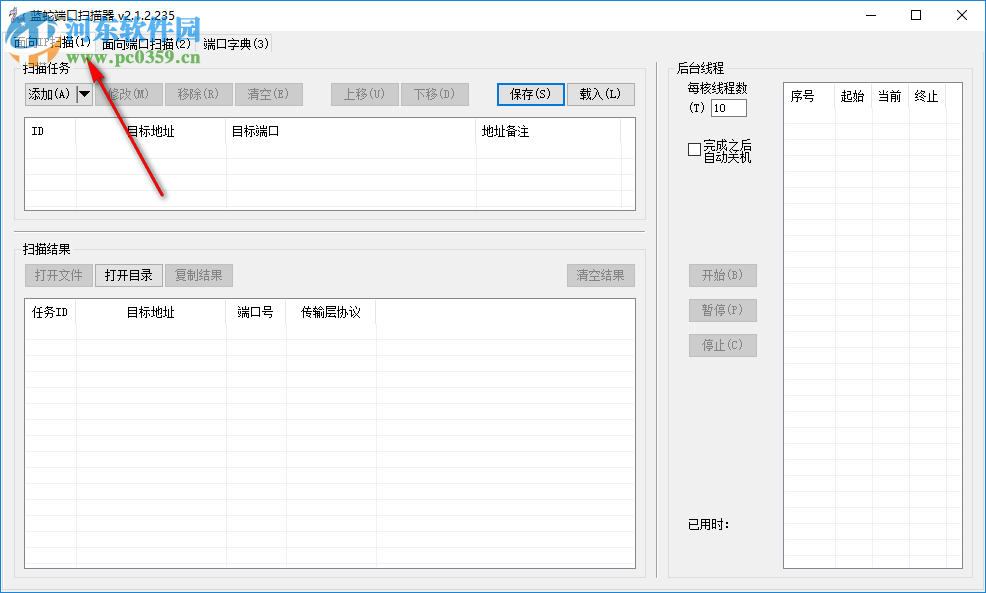The width and height of the screenshot is (986, 593).
Task: Click the 起始 column header
Action: point(853,96)
